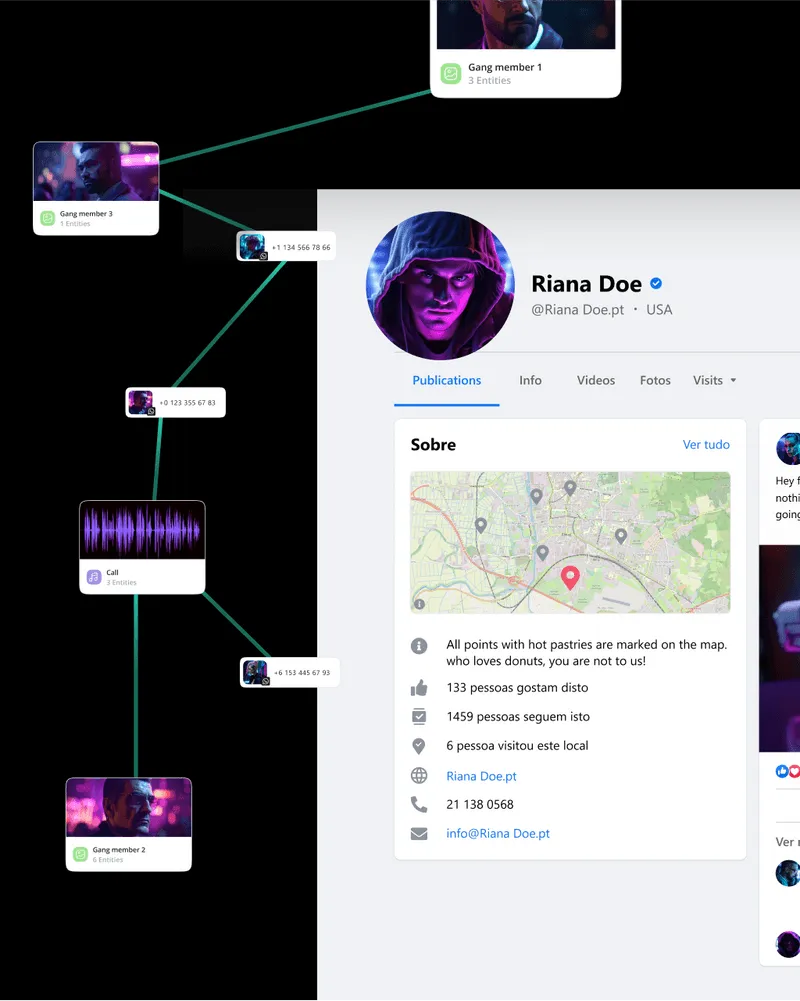Click the Riana Doe profile name

pyautogui.click(x=586, y=283)
